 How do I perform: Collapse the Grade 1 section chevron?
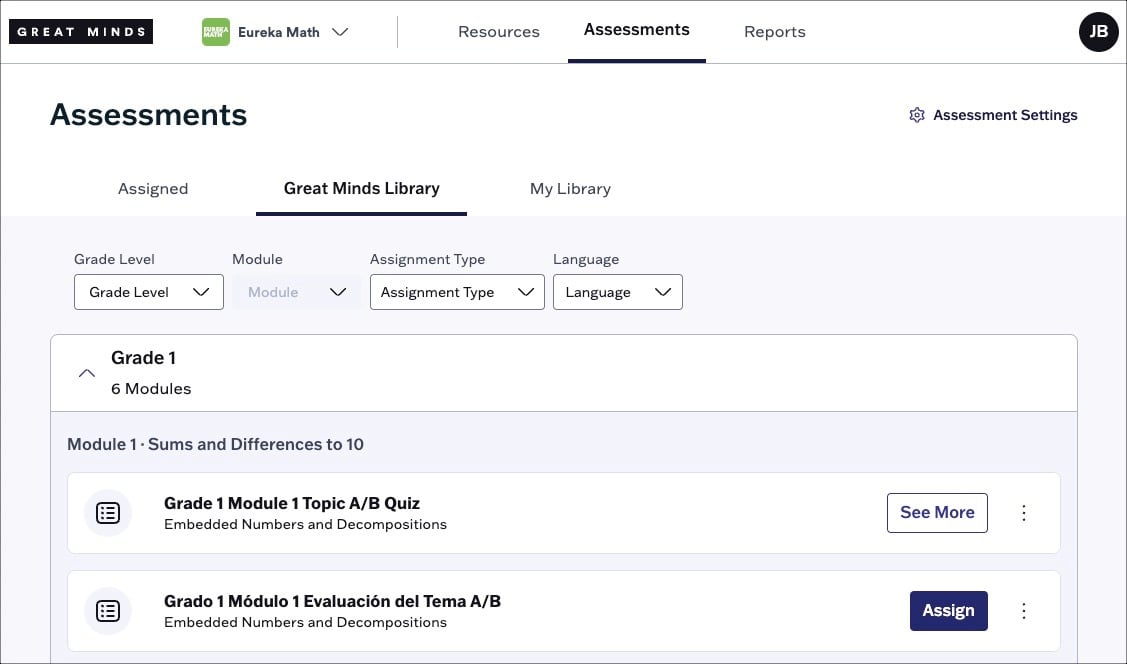point(87,373)
